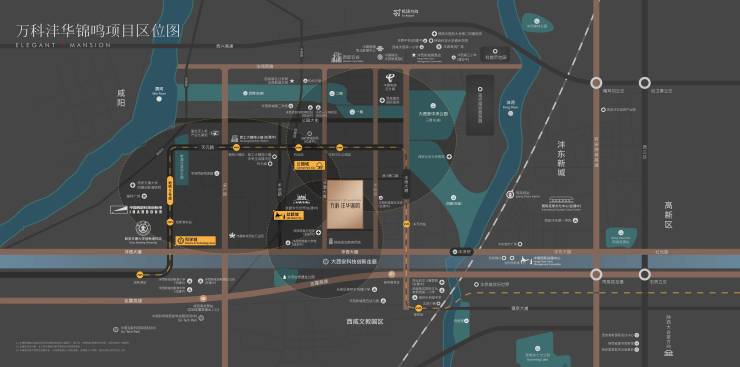The height and width of the screenshot is (367, 740).
Task: Click the skyscraper icon near top center
Action: [x=336, y=57]
